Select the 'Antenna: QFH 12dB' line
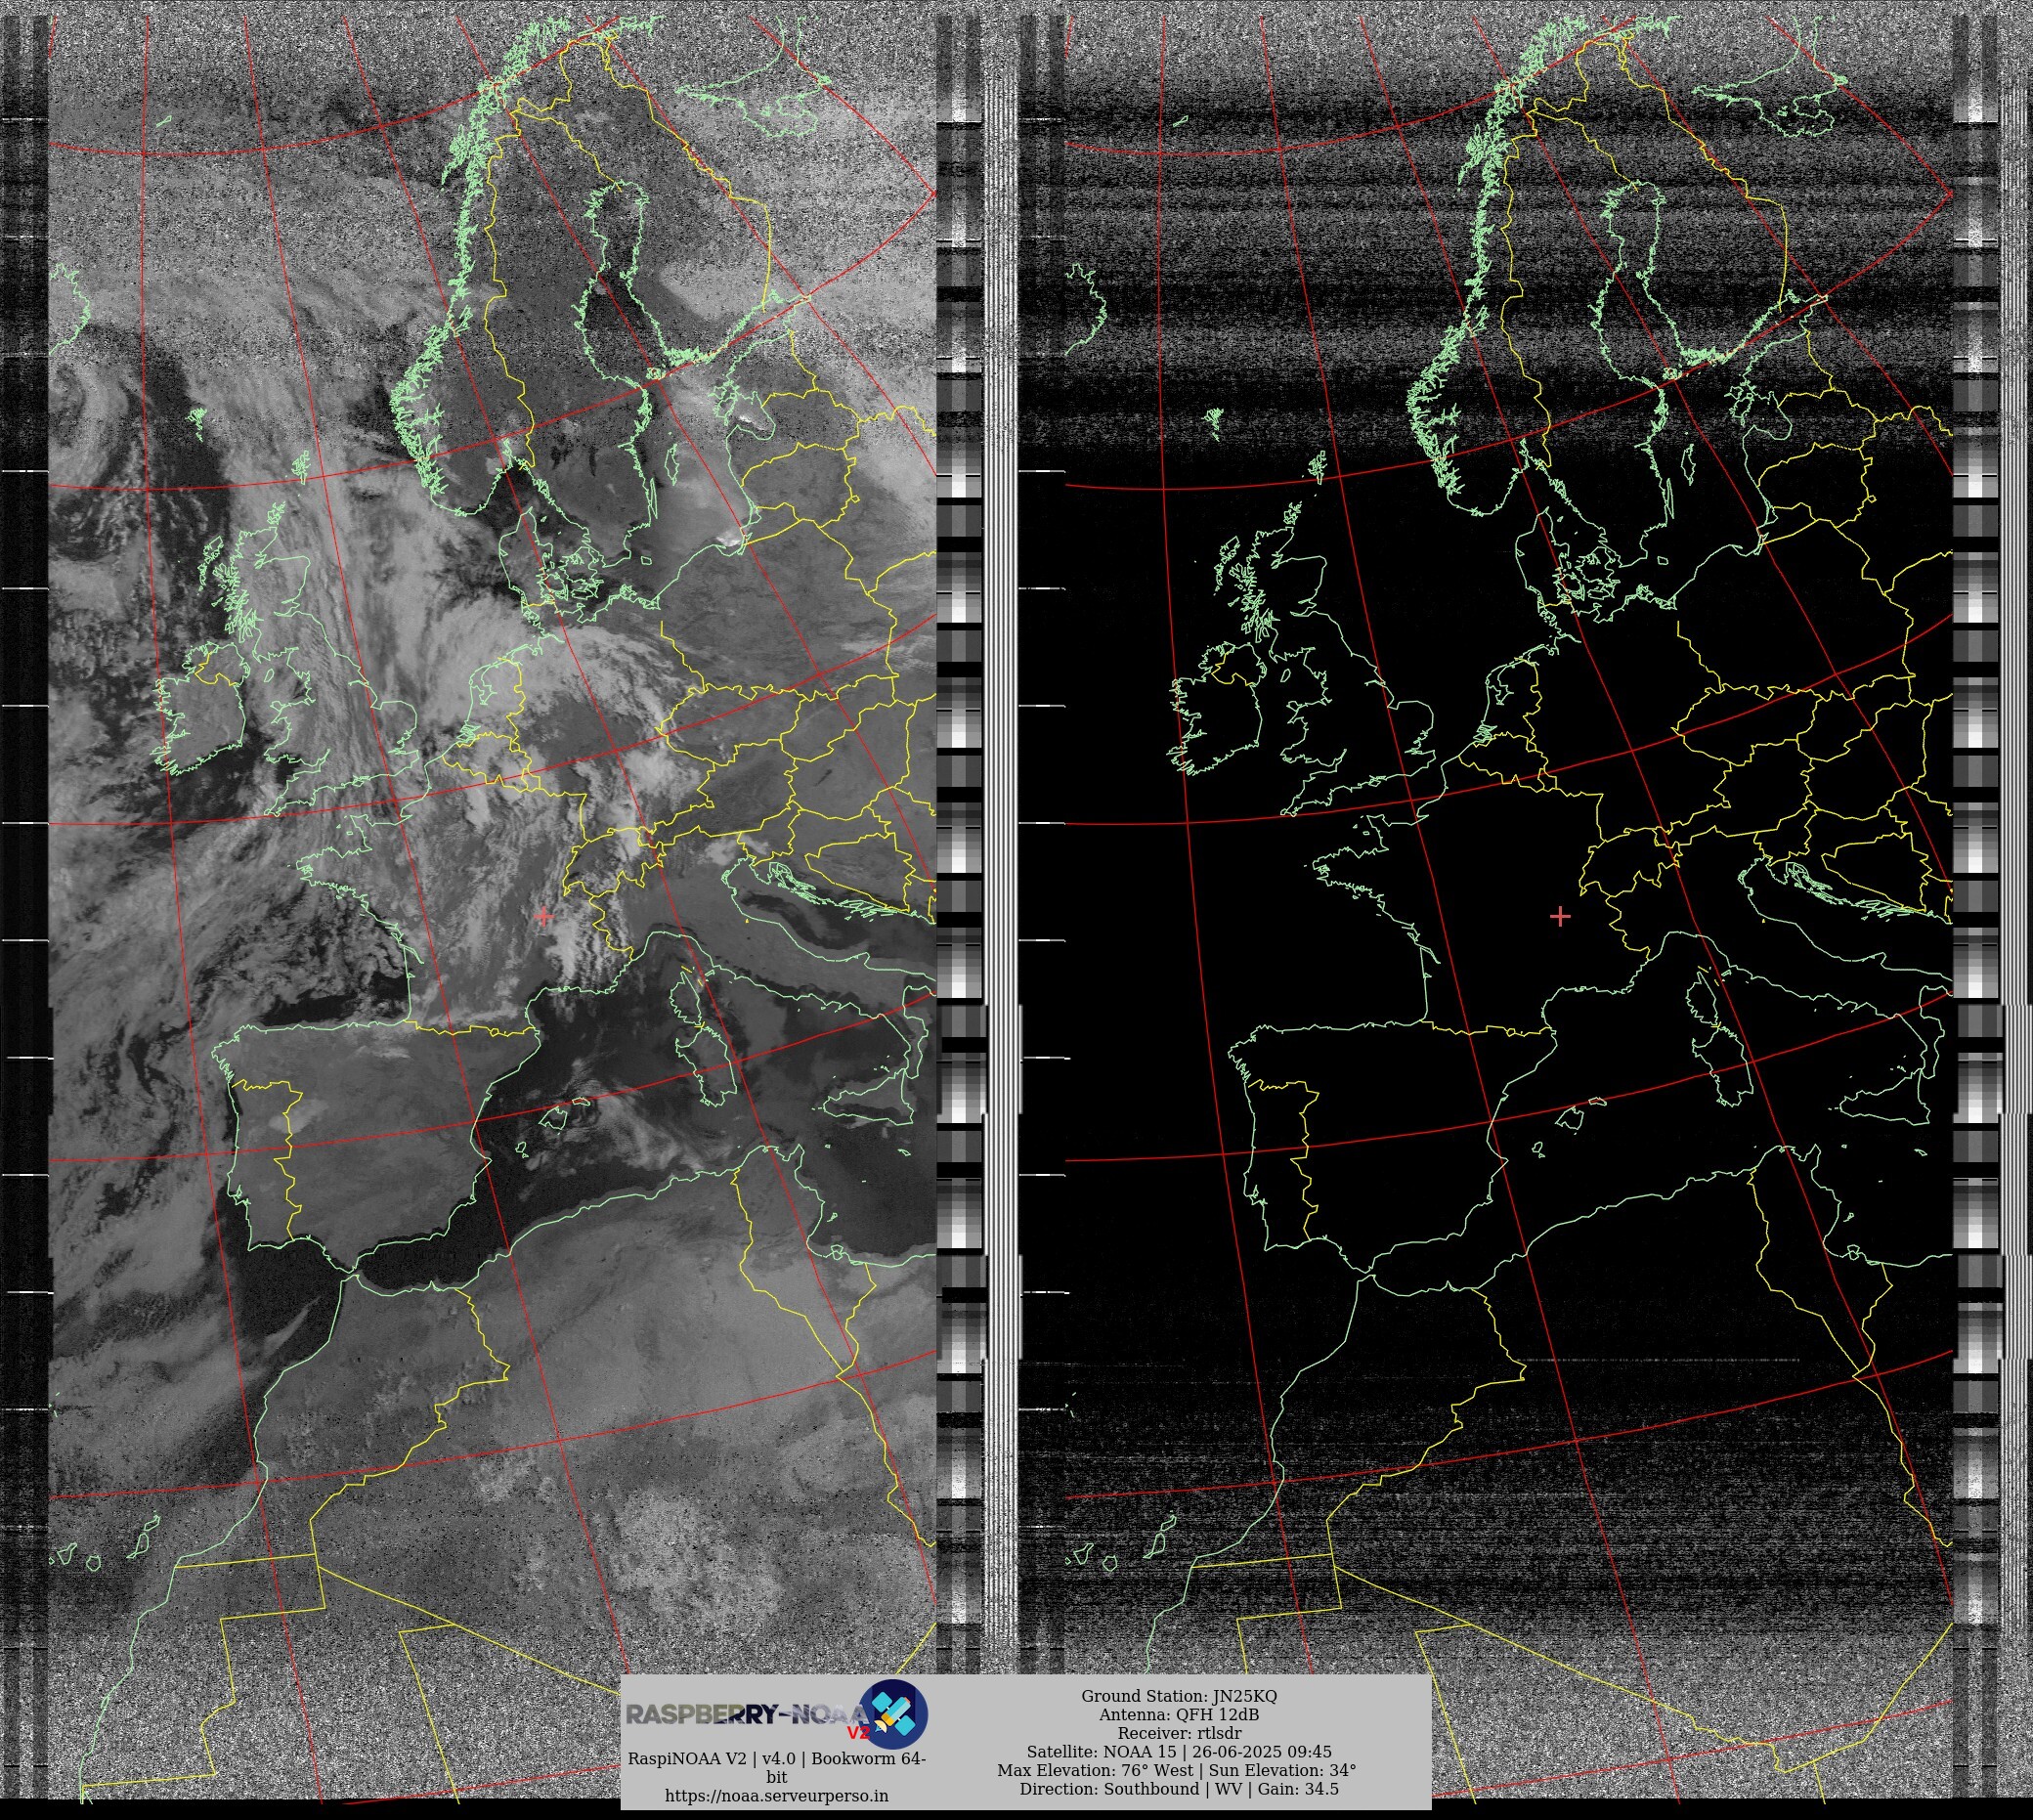Image resolution: width=2033 pixels, height=1820 pixels. (1179, 1715)
